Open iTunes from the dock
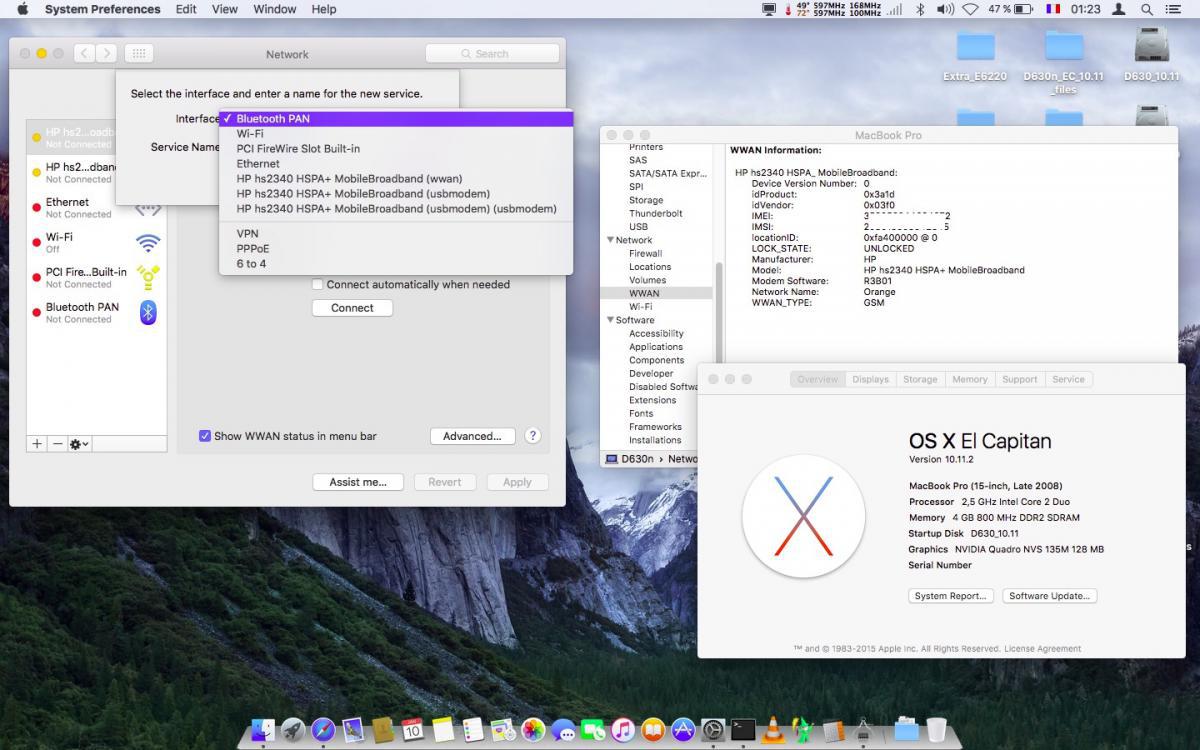Viewport: 1200px width, 750px height. coord(623,729)
